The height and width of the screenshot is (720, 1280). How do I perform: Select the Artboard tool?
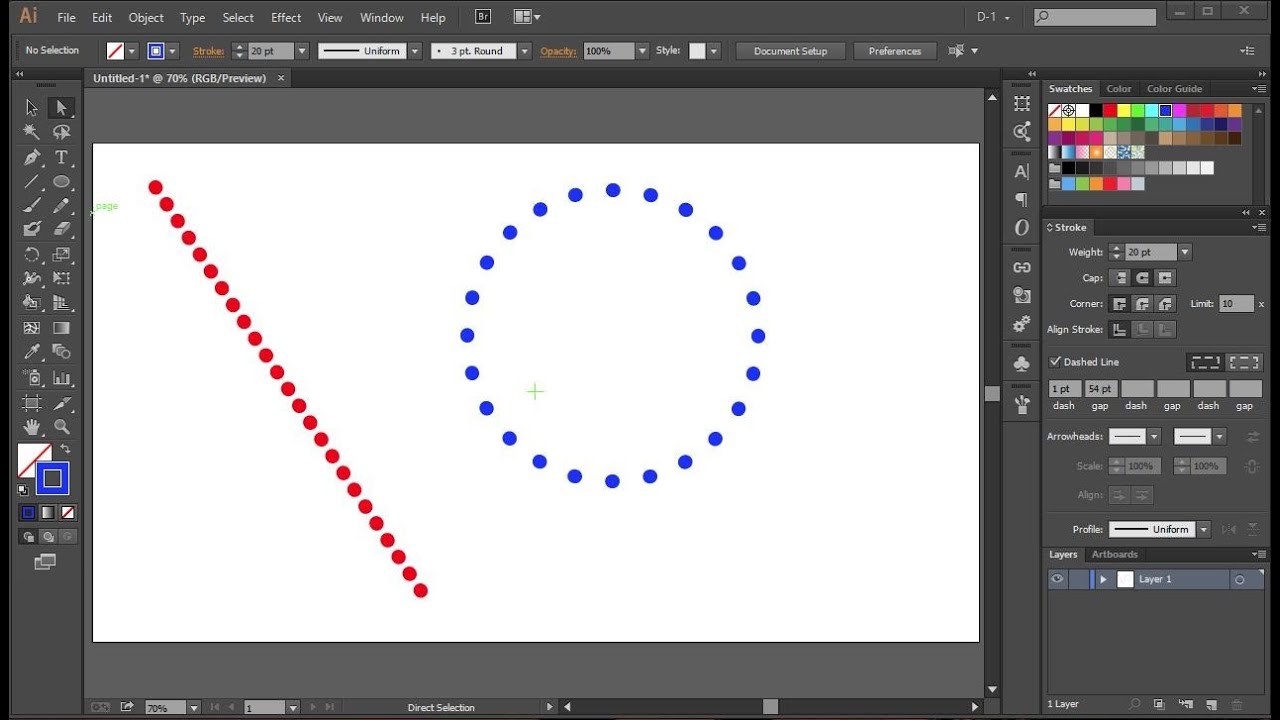click(32, 403)
